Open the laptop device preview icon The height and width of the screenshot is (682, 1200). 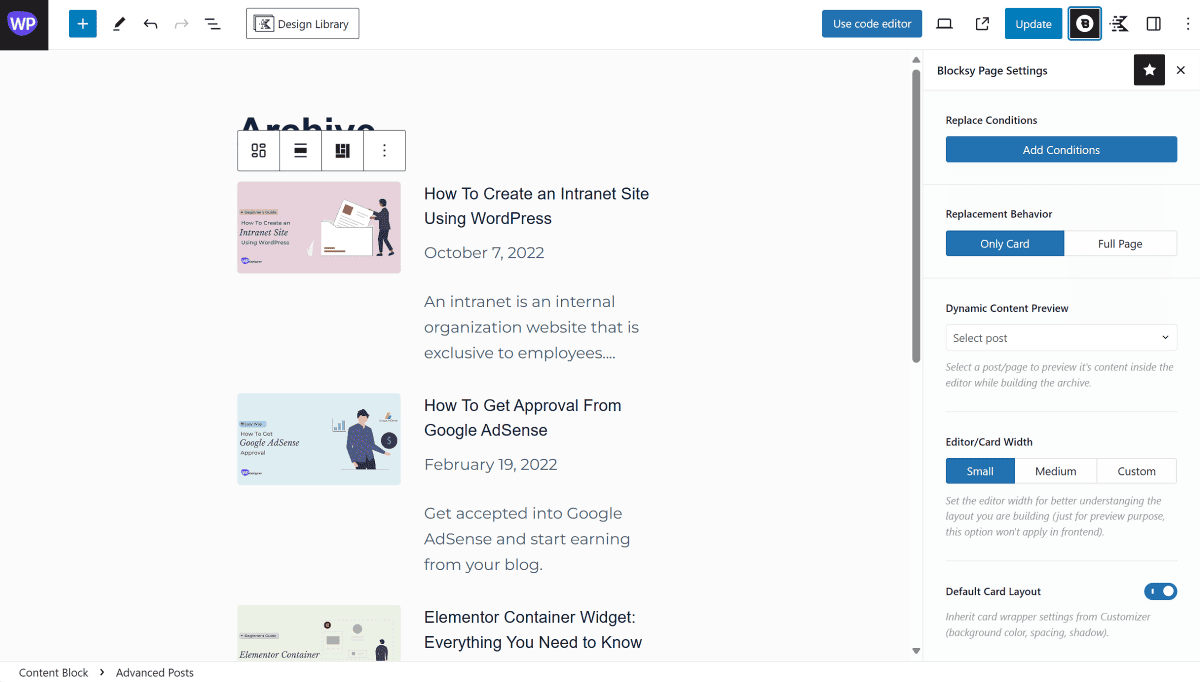944,24
